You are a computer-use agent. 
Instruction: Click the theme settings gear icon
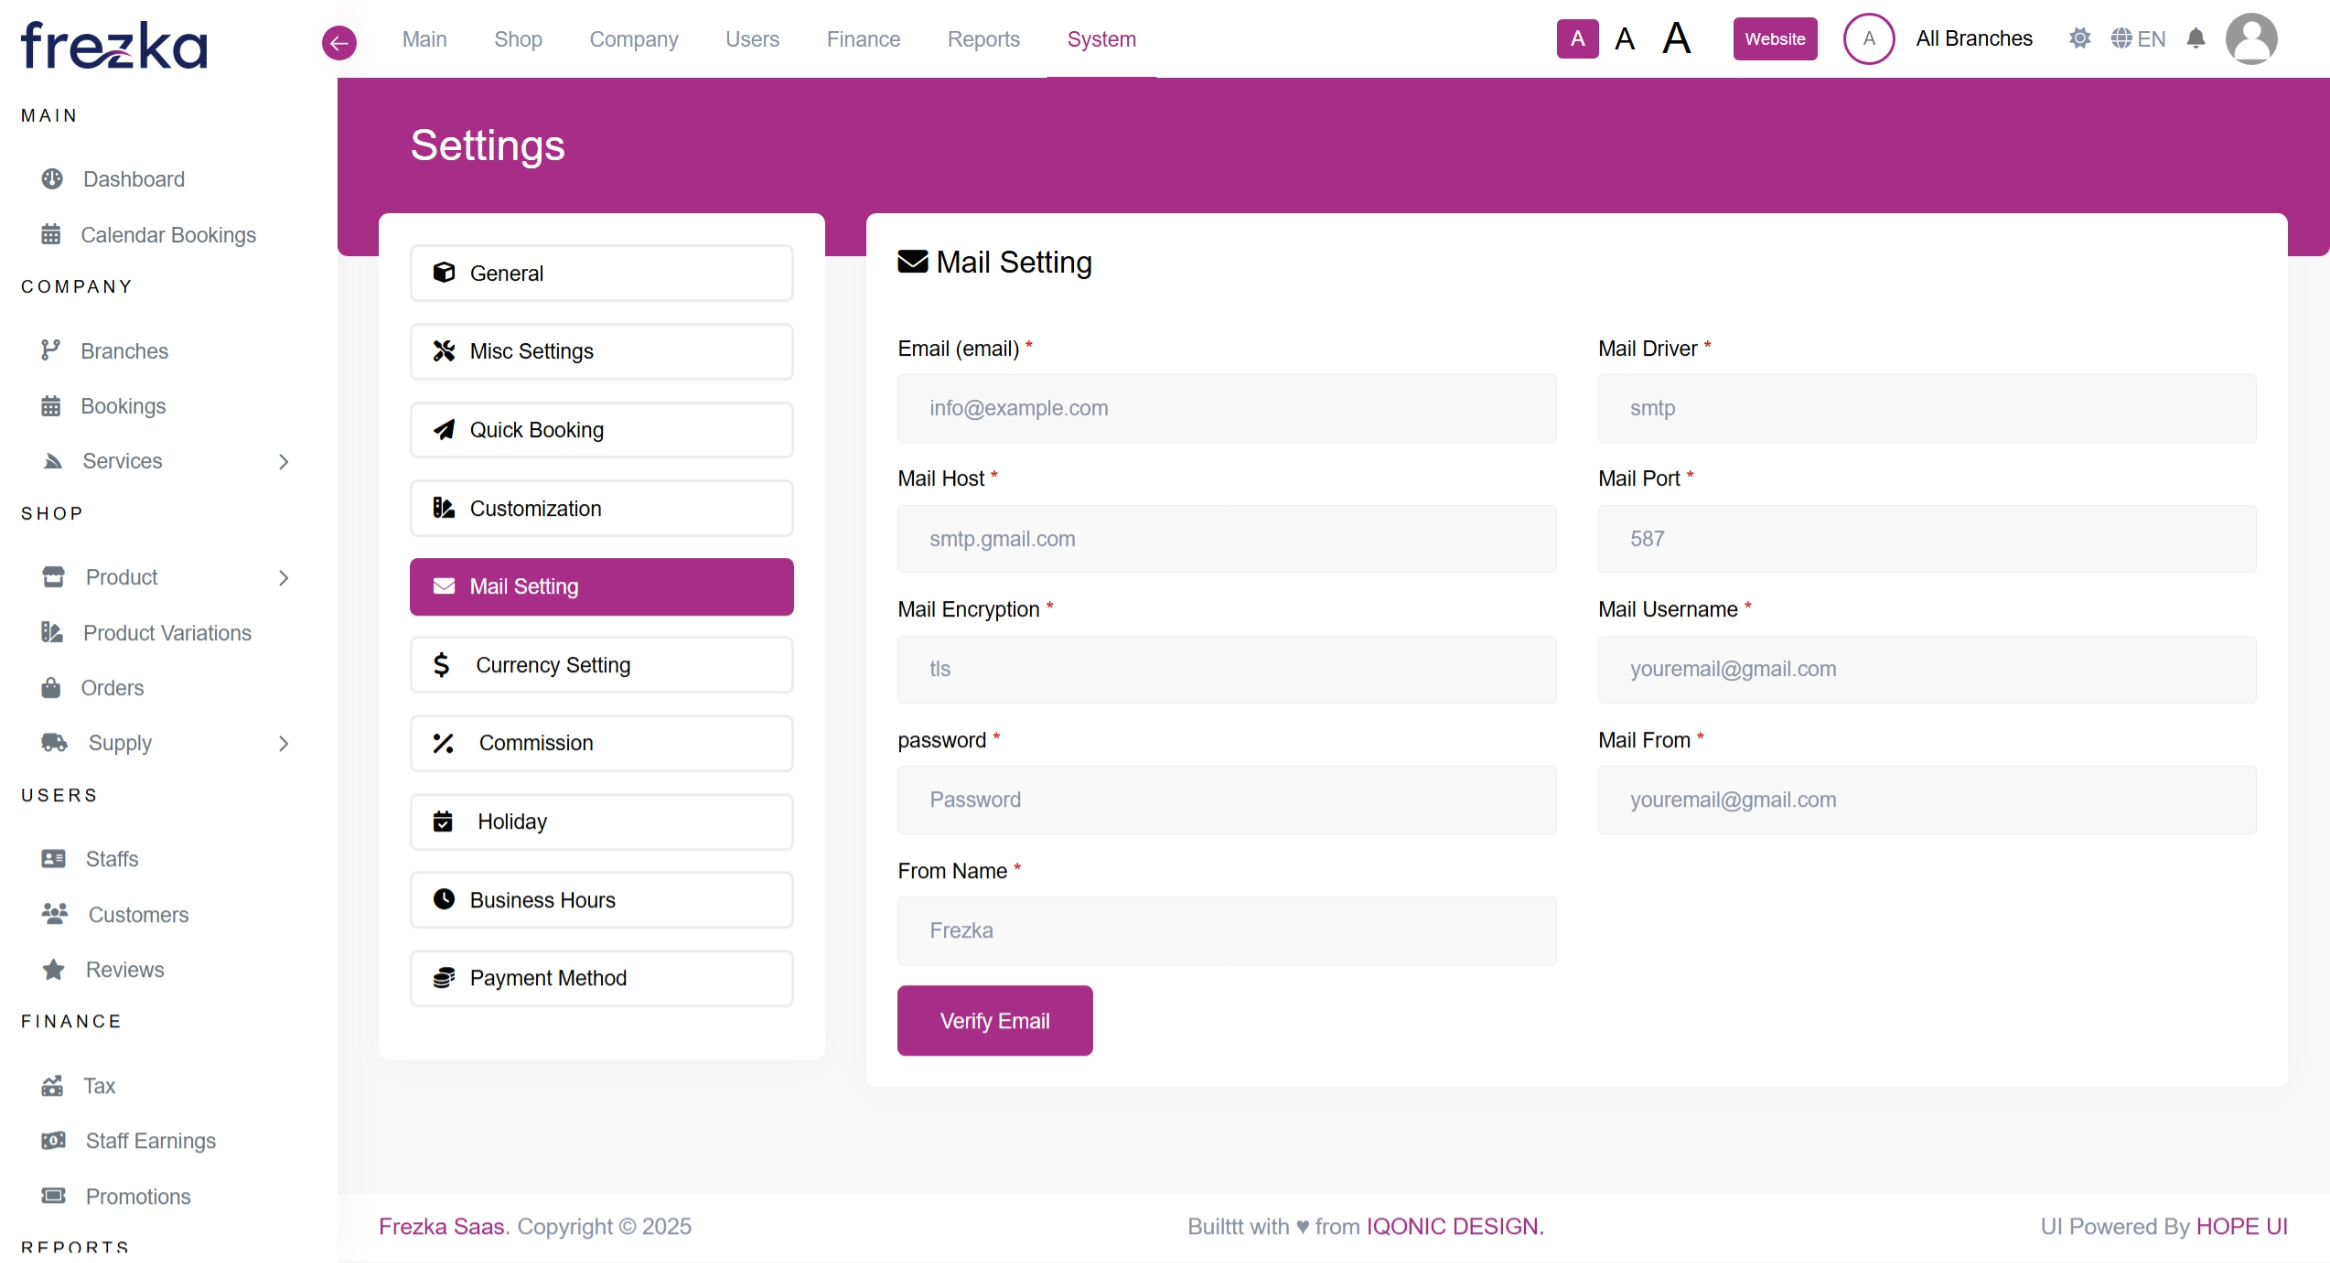2079,39
